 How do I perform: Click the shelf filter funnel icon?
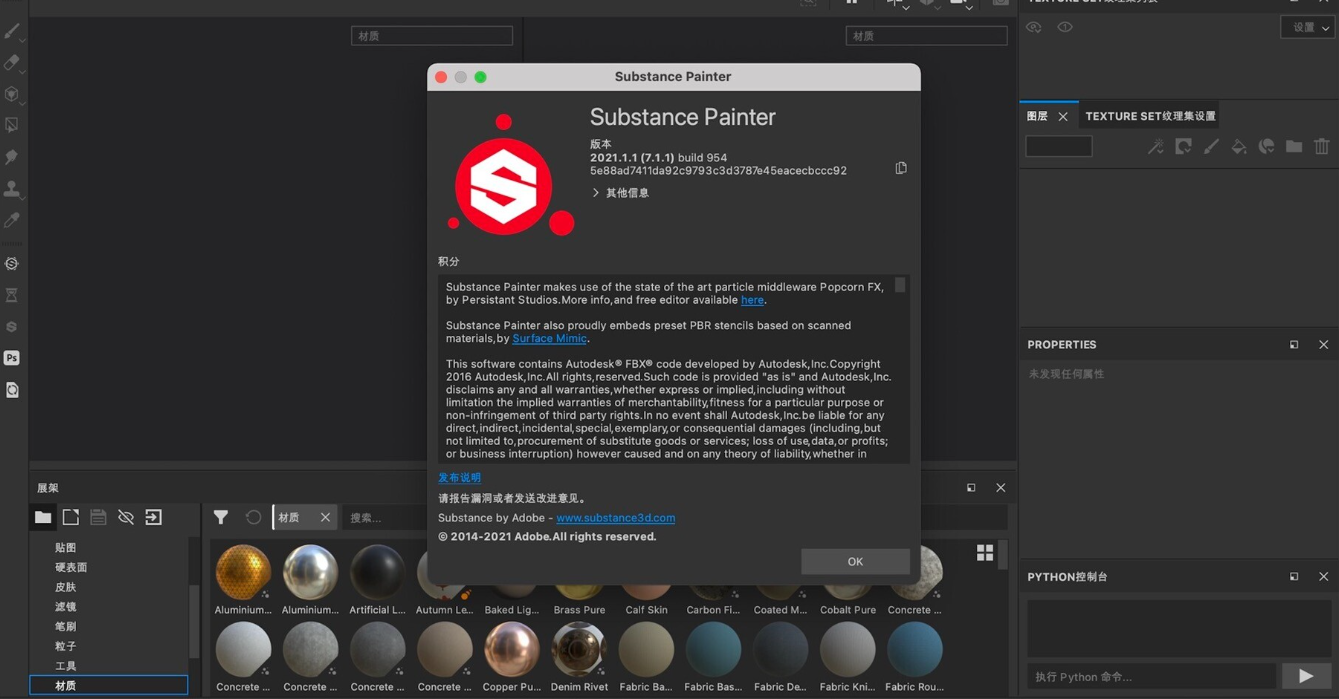click(x=221, y=517)
